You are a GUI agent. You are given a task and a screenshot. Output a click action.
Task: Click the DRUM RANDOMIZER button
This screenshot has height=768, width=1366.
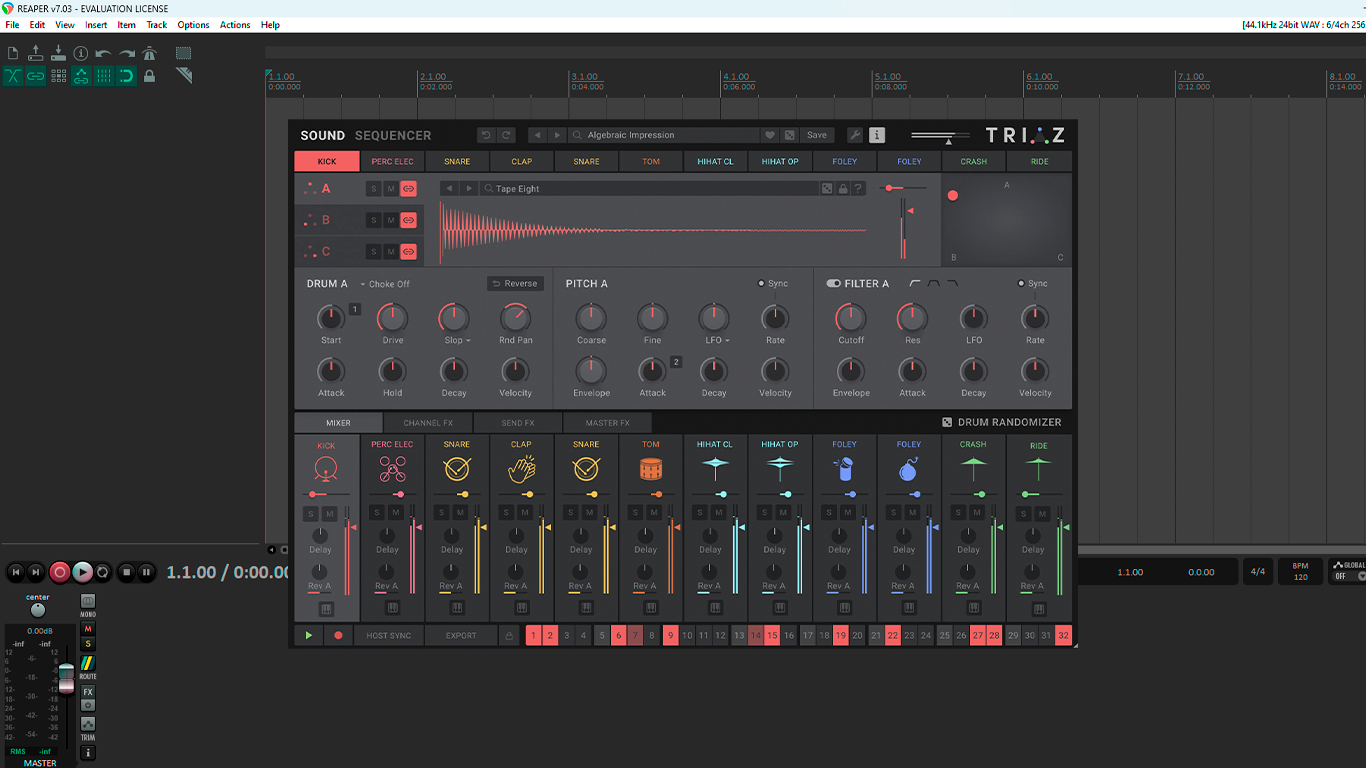(1002, 422)
